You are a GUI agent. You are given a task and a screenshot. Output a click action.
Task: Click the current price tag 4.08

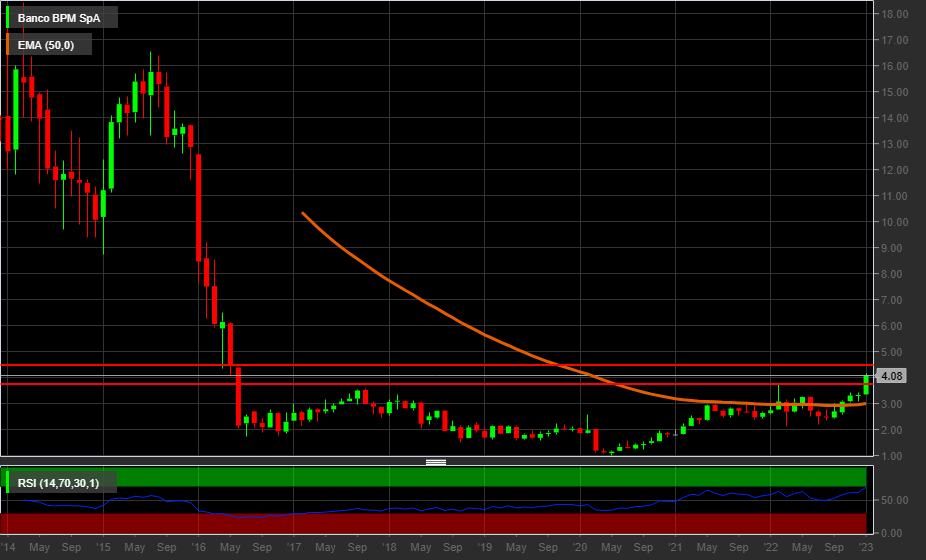[x=891, y=376]
